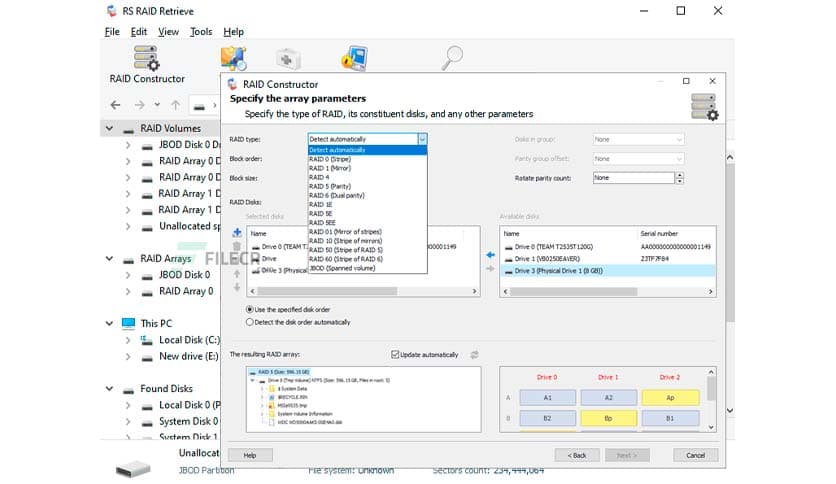Select 'Detect the disk order automatically' radio
The height and width of the screenshot is (484, 836).
[x=250, y=322]
